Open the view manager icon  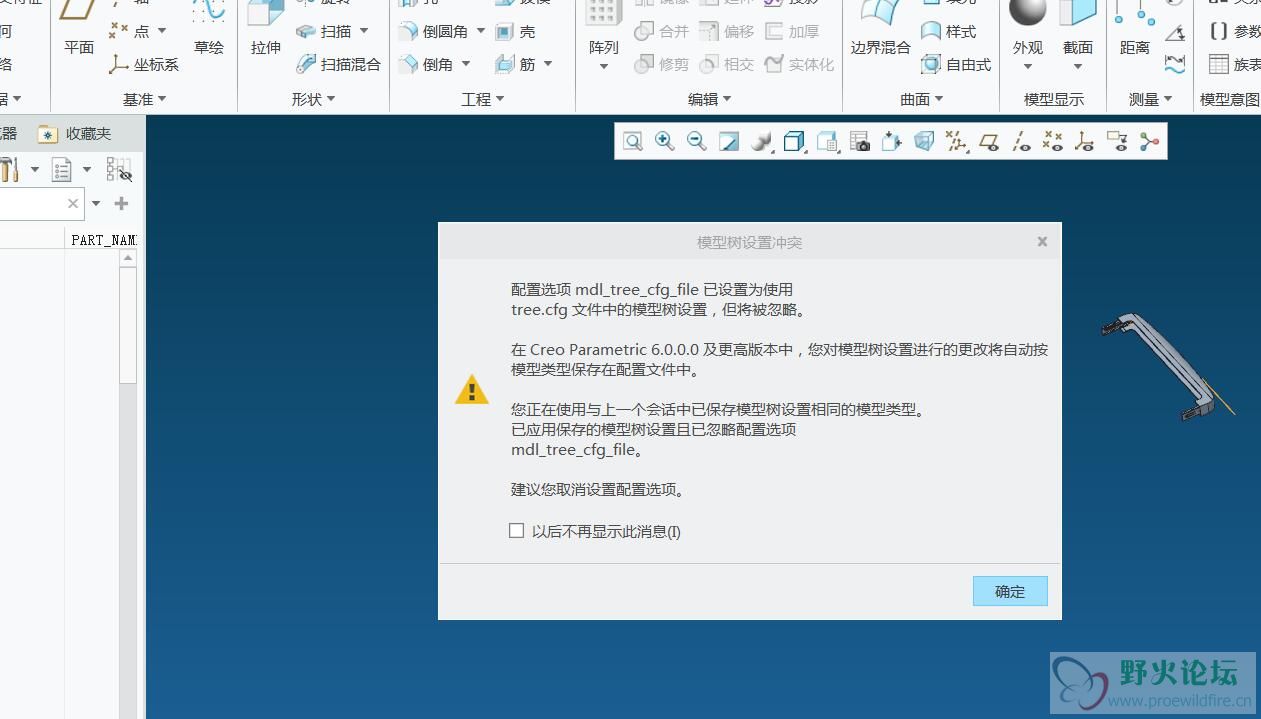tap(827, 142)
